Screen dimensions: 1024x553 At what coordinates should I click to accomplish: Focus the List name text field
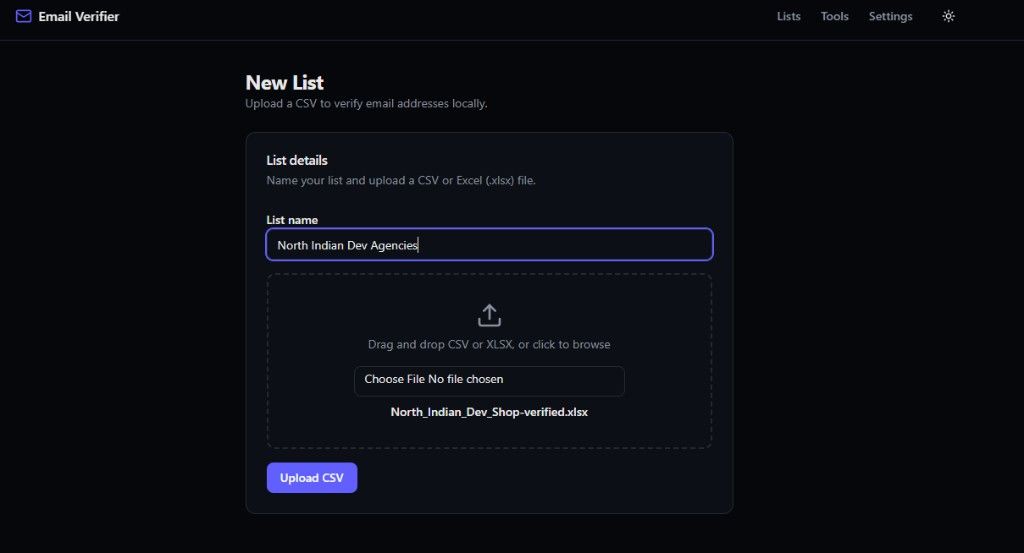[489, 245]
